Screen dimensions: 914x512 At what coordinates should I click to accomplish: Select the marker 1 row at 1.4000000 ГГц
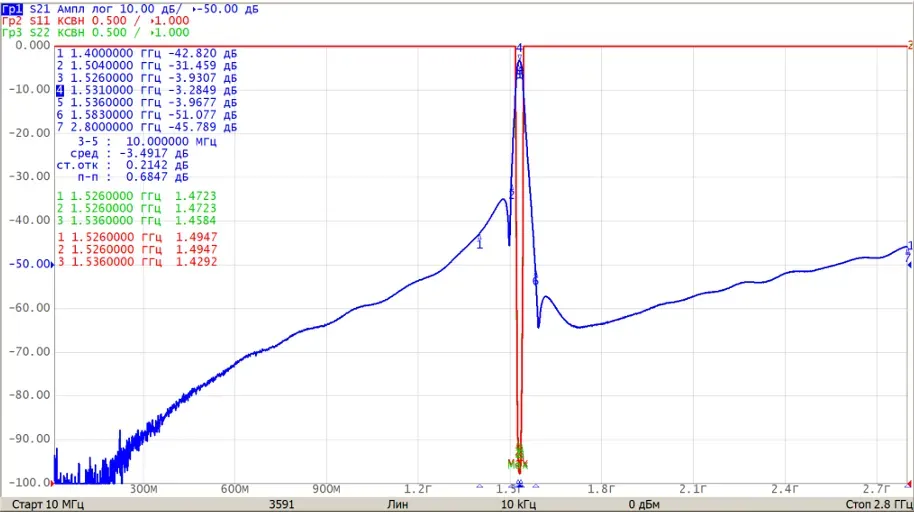[x=147, y=53]
